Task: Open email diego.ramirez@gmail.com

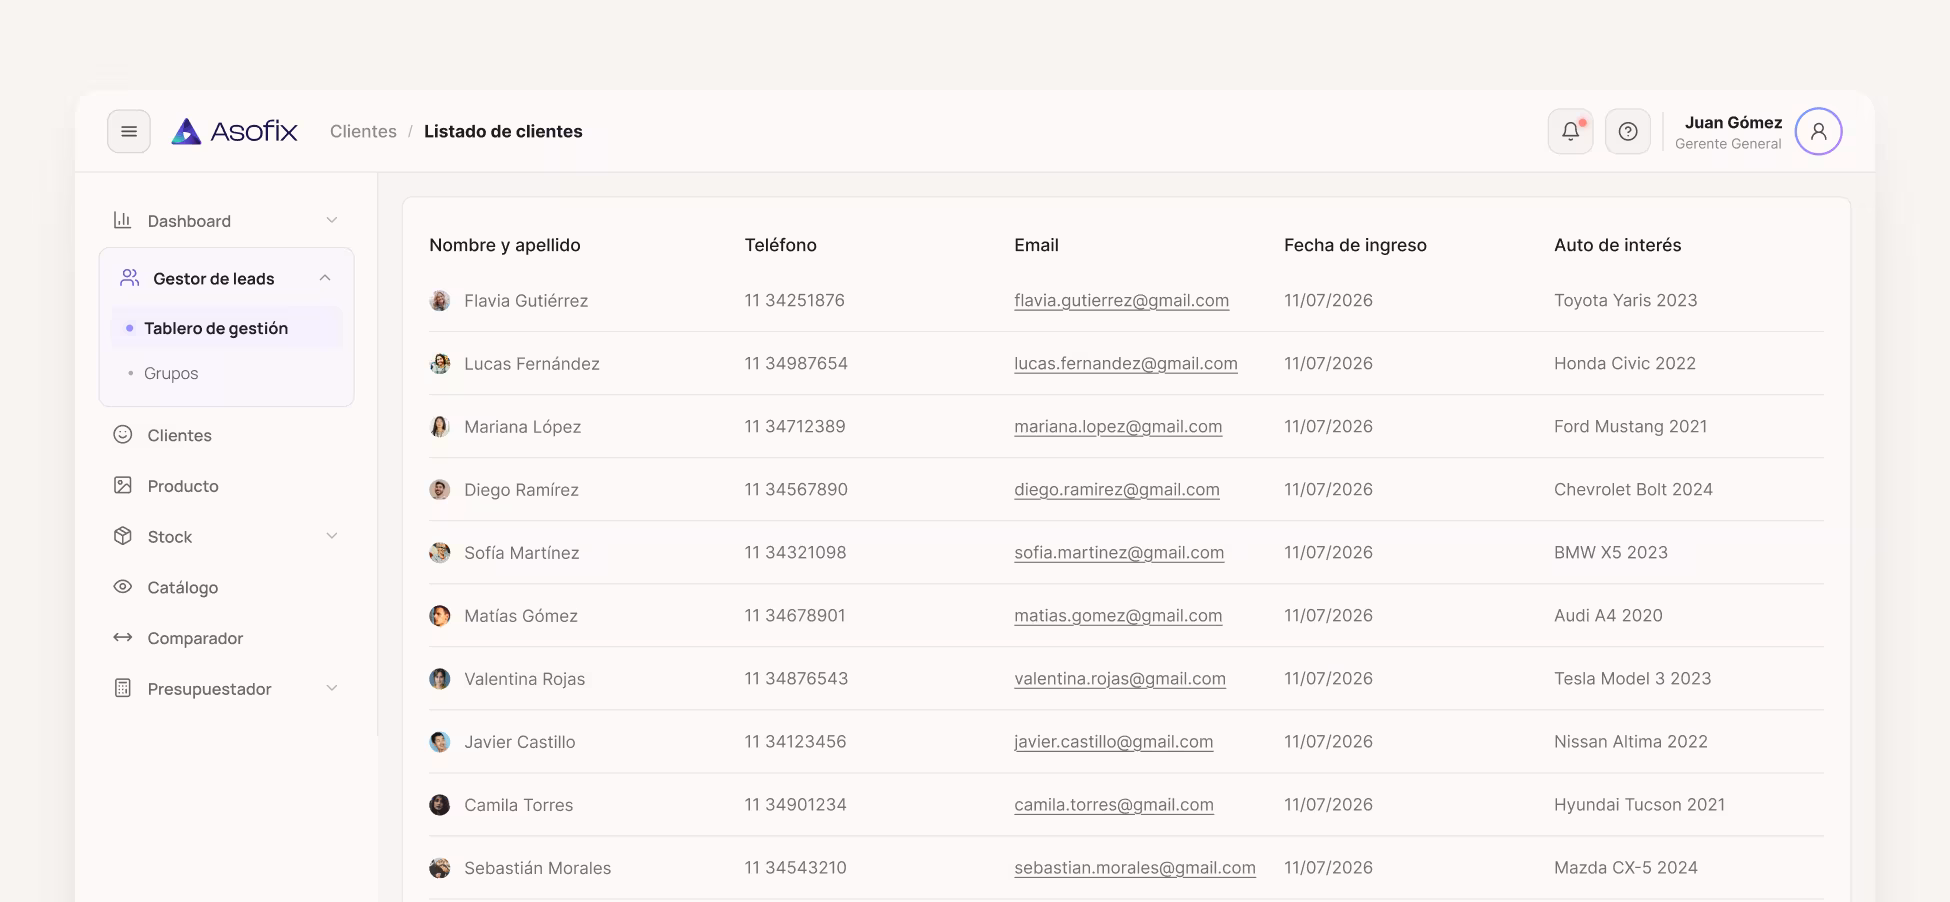Action: coord(1117,489)
